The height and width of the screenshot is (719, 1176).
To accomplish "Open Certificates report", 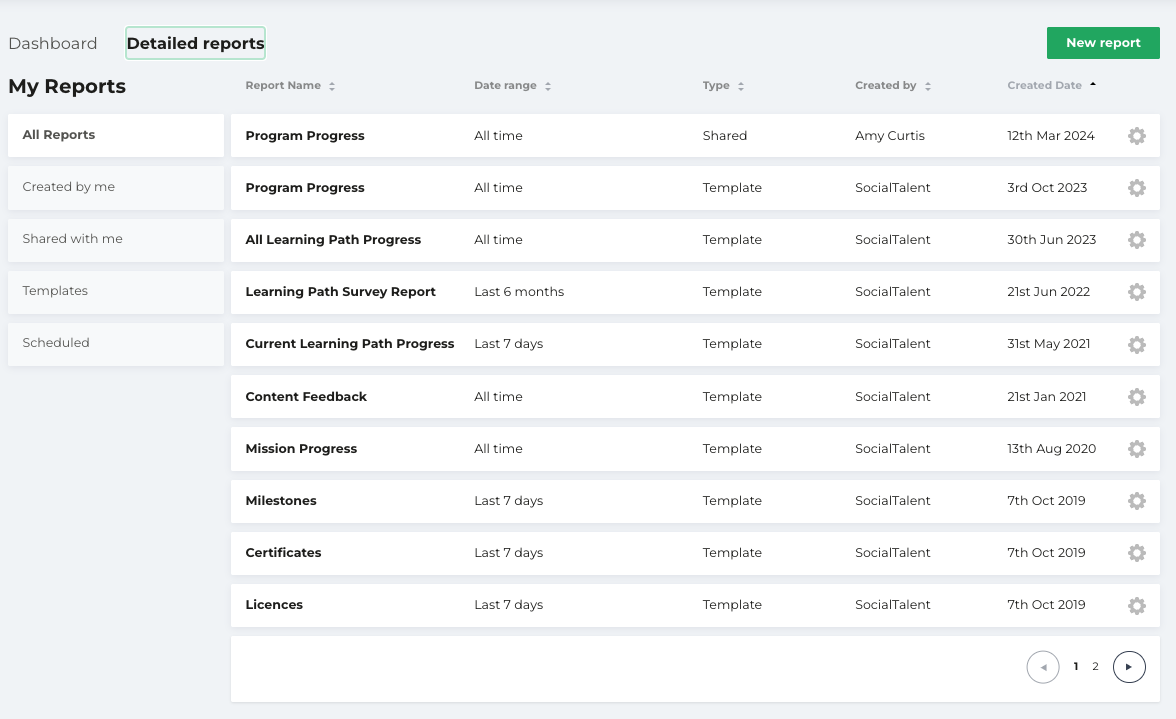I will click(x=283, y=553).
